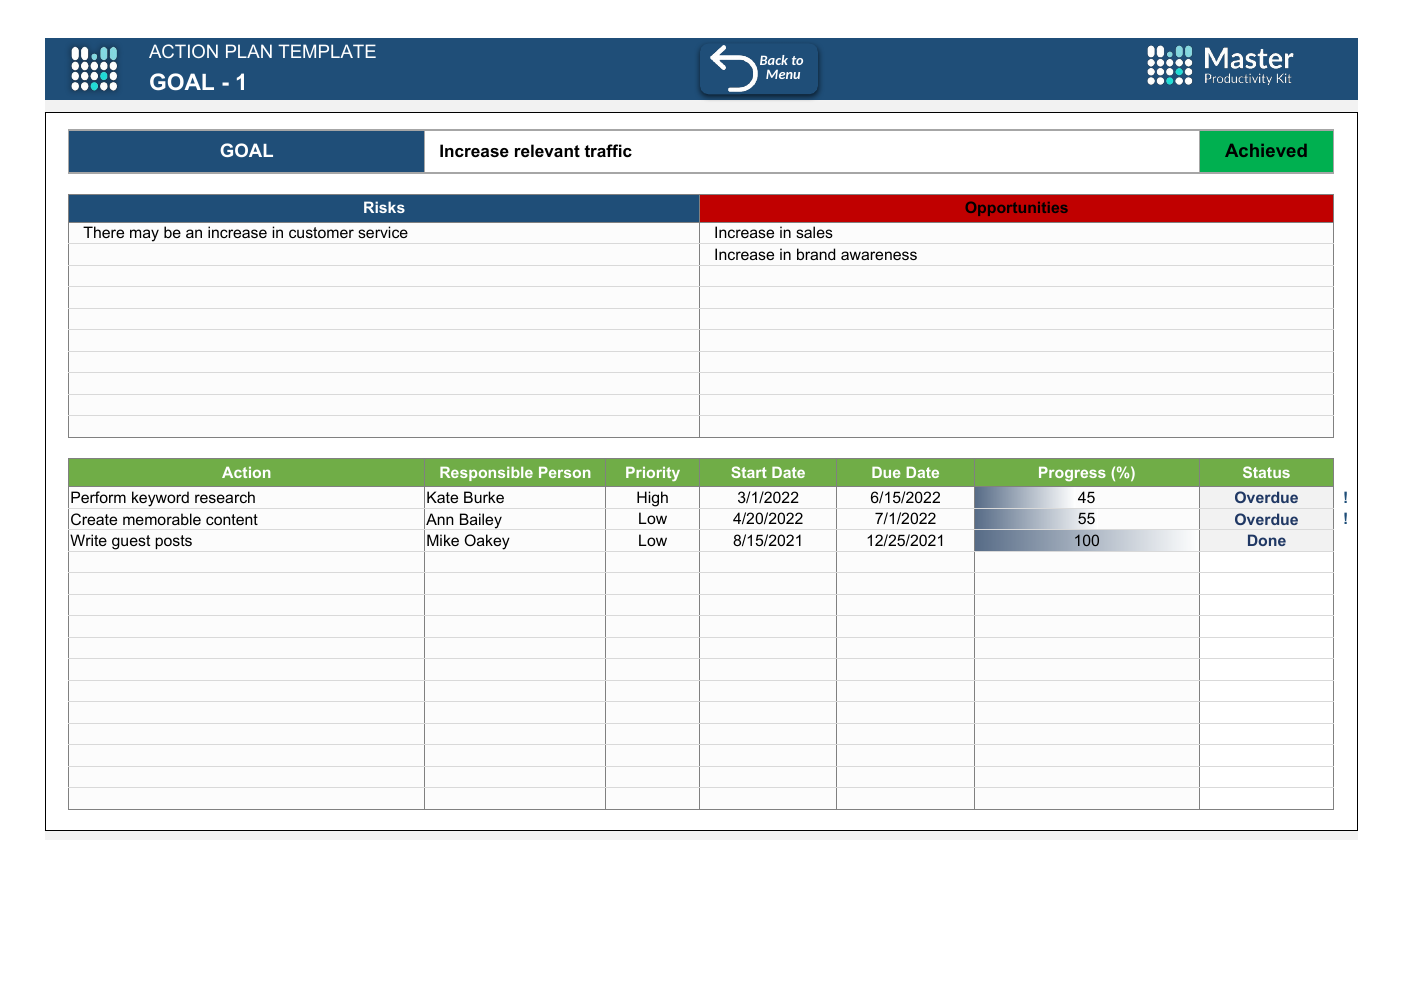Click the Master Productivity Kit logo
This screenshot has width=1404, height=993.
point(1220,66)
